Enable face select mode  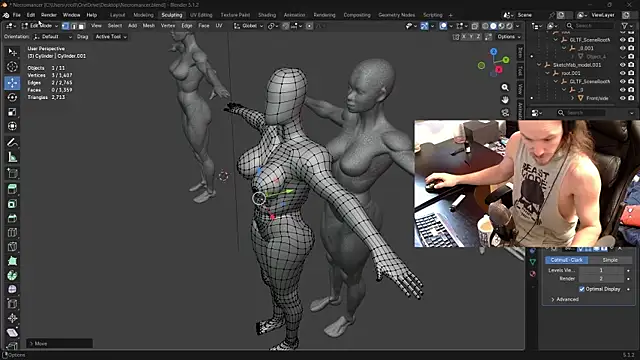(x=82, y=26)
